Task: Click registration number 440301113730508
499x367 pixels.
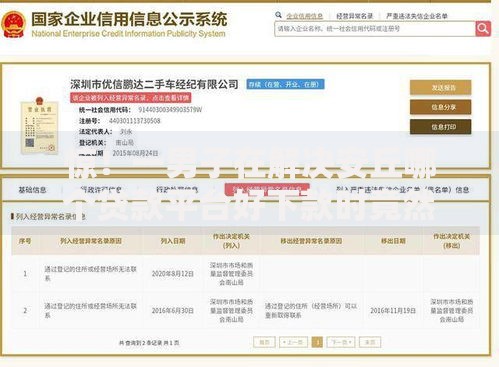Action: pos(135,121)
